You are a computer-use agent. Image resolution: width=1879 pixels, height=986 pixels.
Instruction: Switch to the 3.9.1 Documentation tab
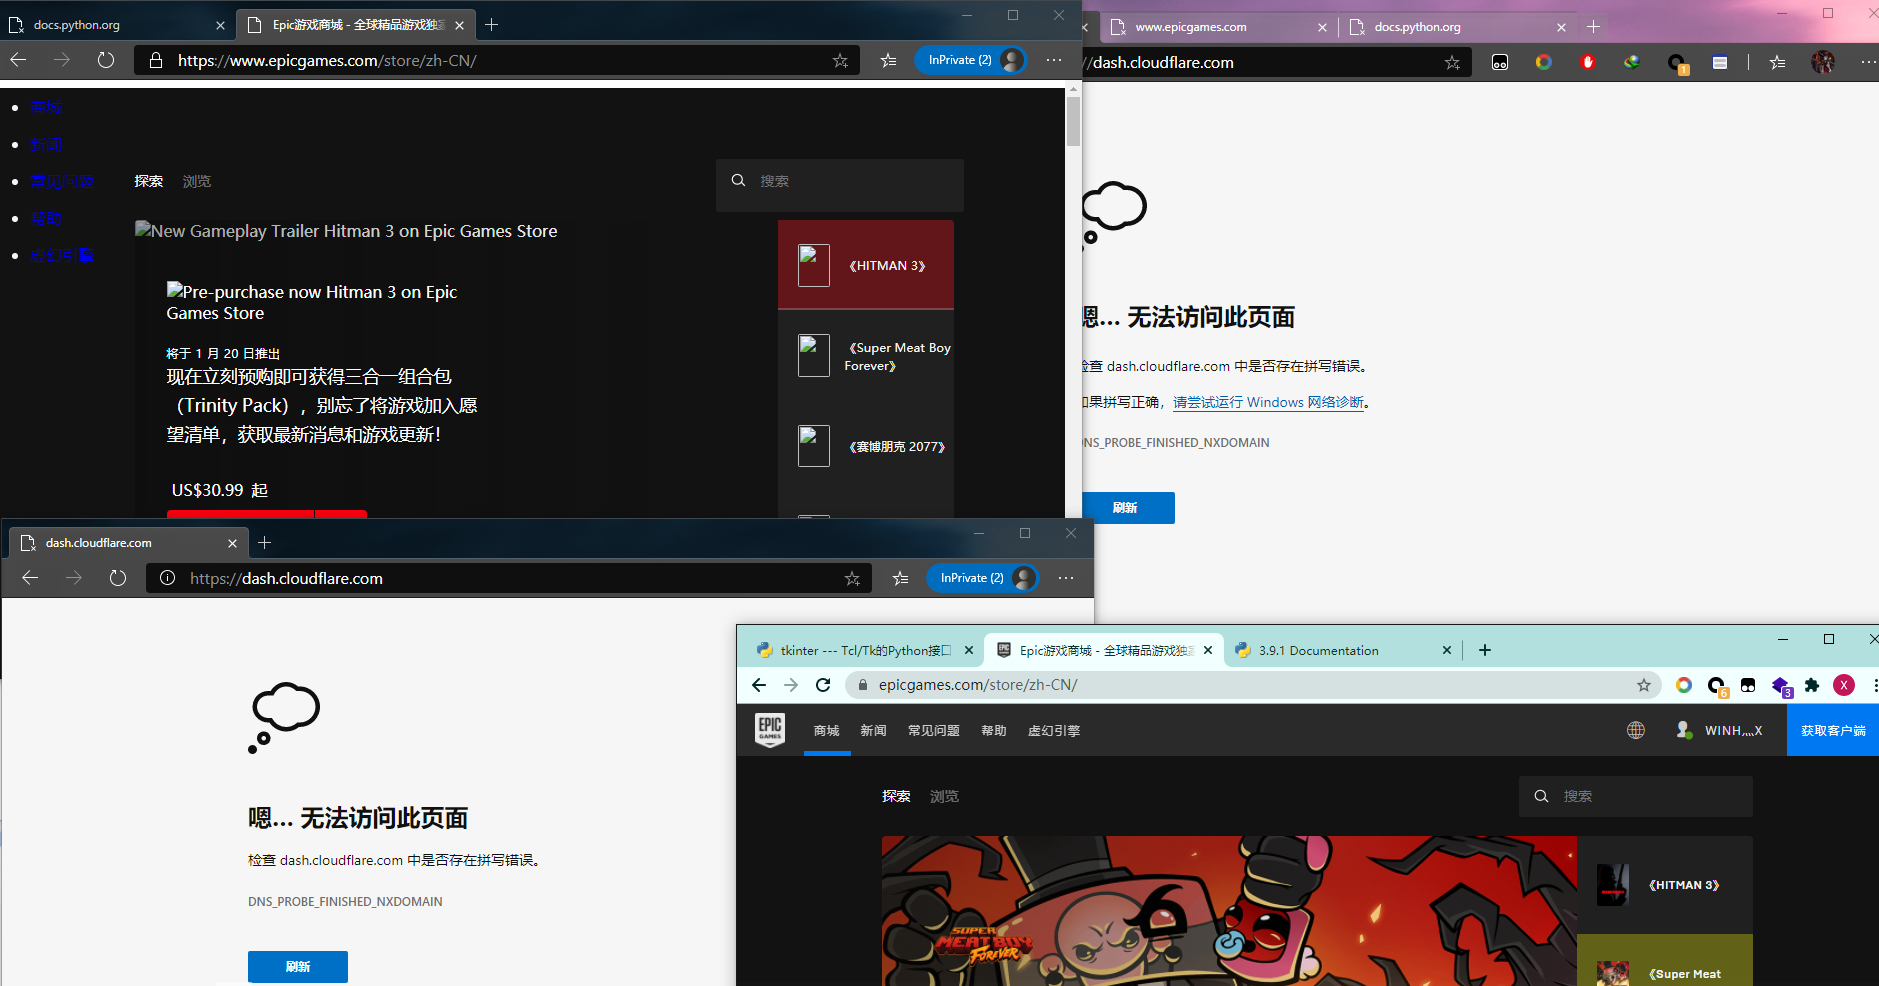tap(1318, 650)
